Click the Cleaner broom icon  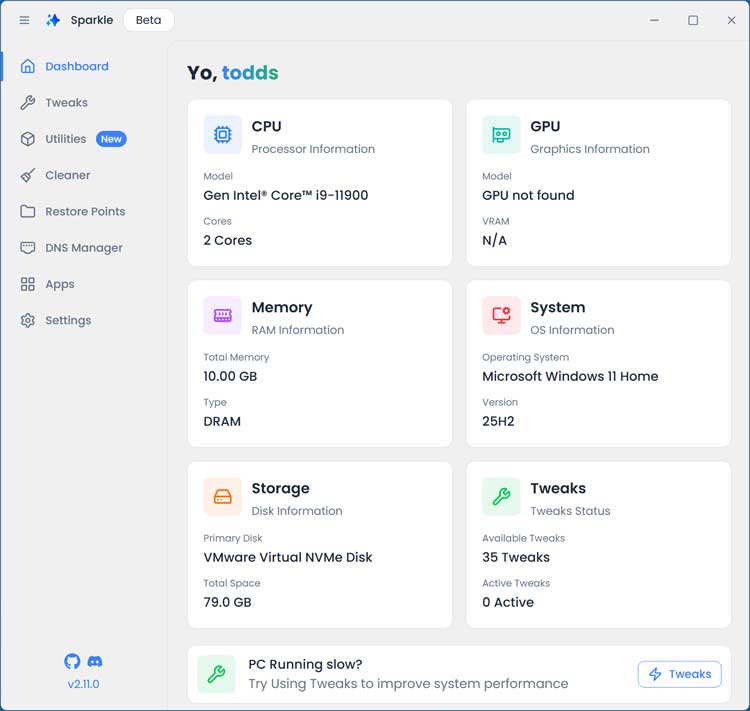(x=28, y=175)
